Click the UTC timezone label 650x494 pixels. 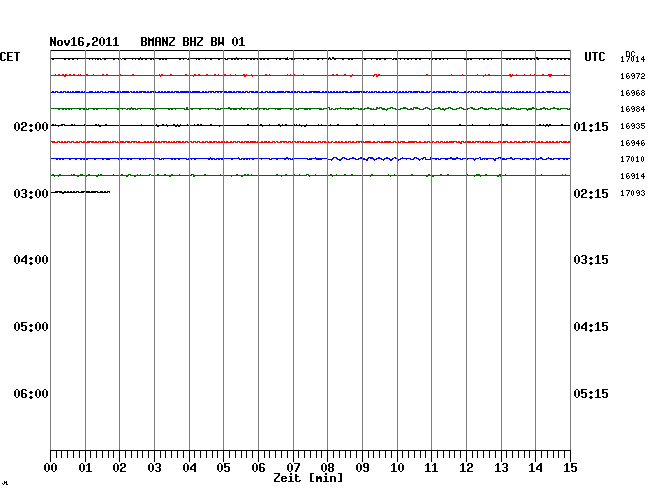594,57
